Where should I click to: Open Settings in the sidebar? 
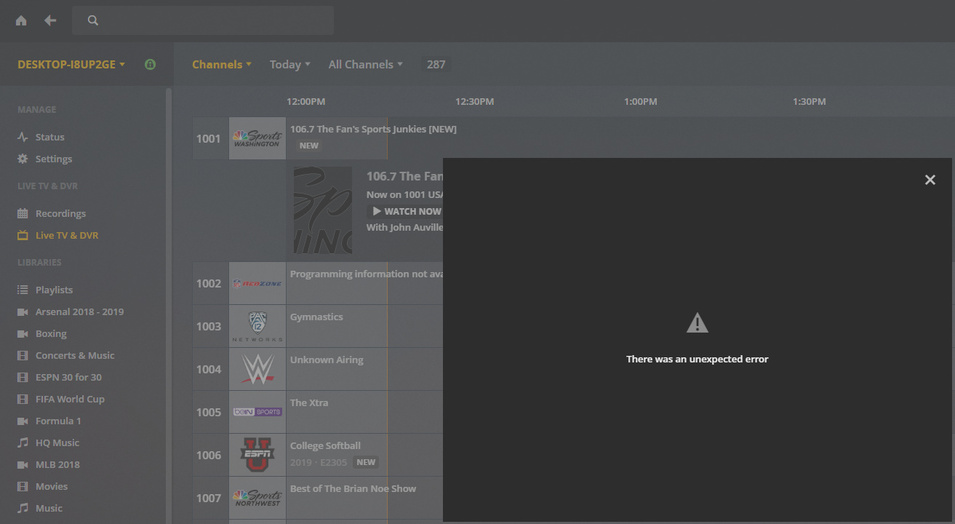(x=54, y=159)
